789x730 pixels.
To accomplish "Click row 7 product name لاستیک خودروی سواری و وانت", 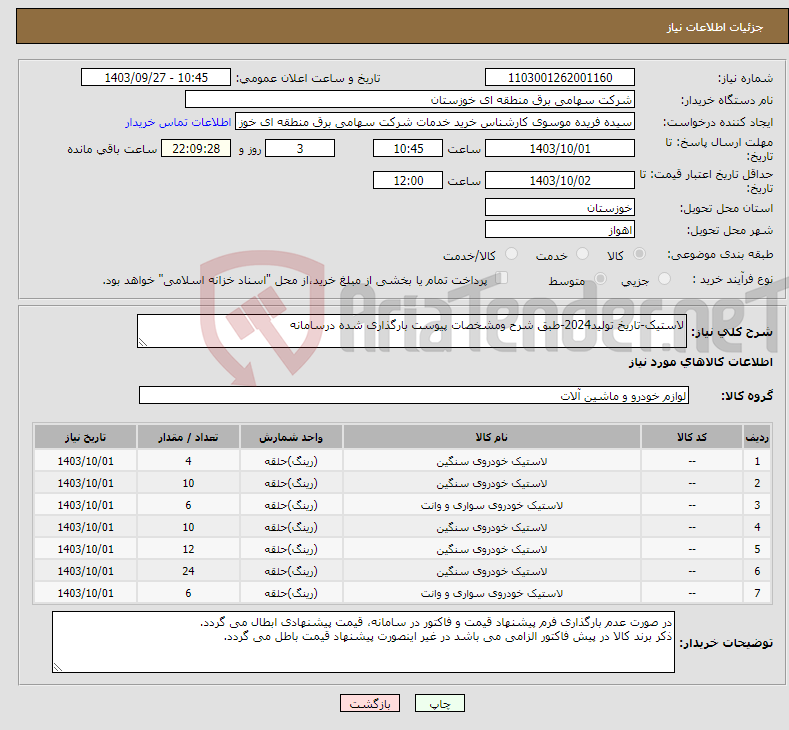I will coord(492,593).
